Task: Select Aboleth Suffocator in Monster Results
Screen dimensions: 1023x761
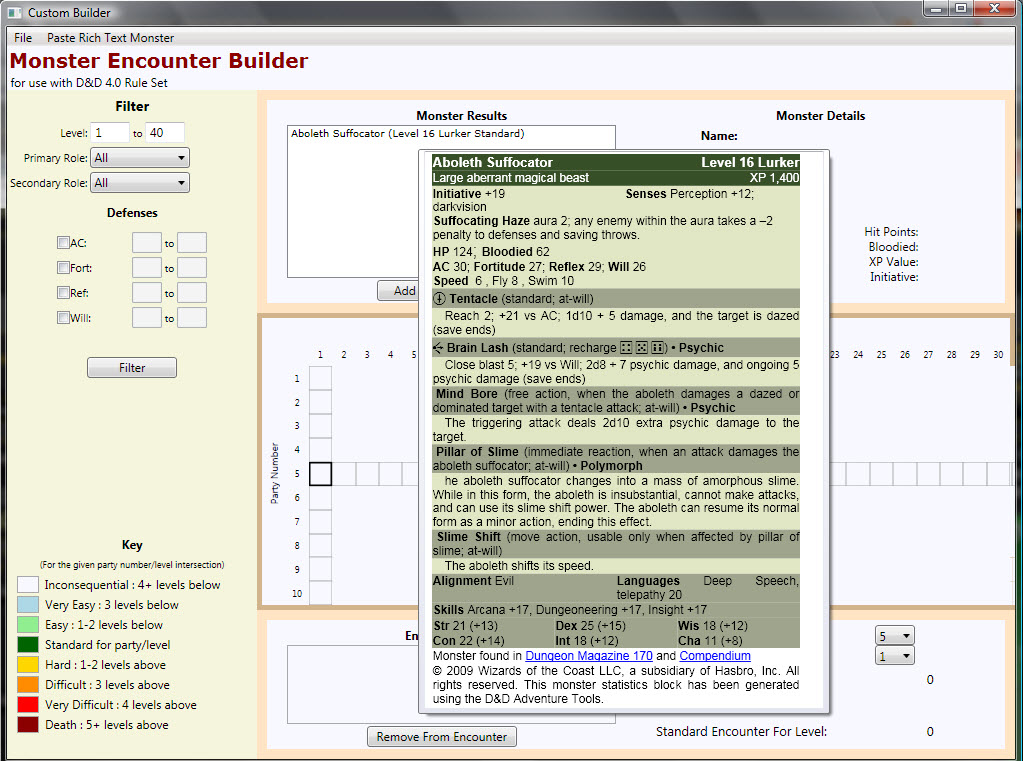Action: (x=407, y=134)
